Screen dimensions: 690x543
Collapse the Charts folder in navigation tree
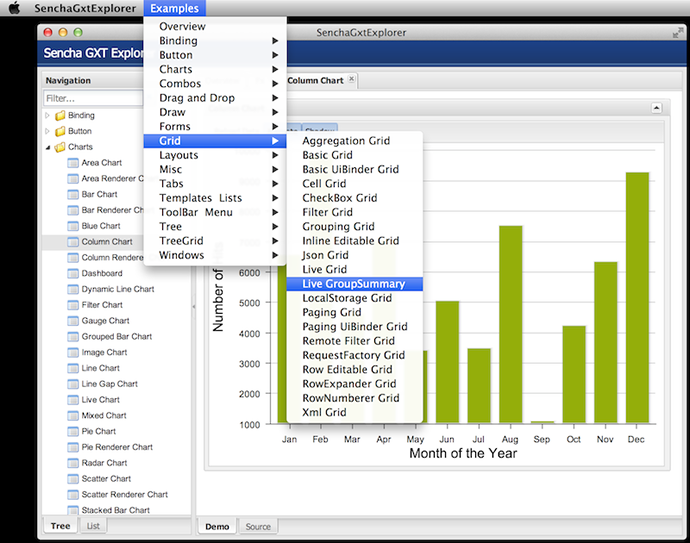click(48, 147)
